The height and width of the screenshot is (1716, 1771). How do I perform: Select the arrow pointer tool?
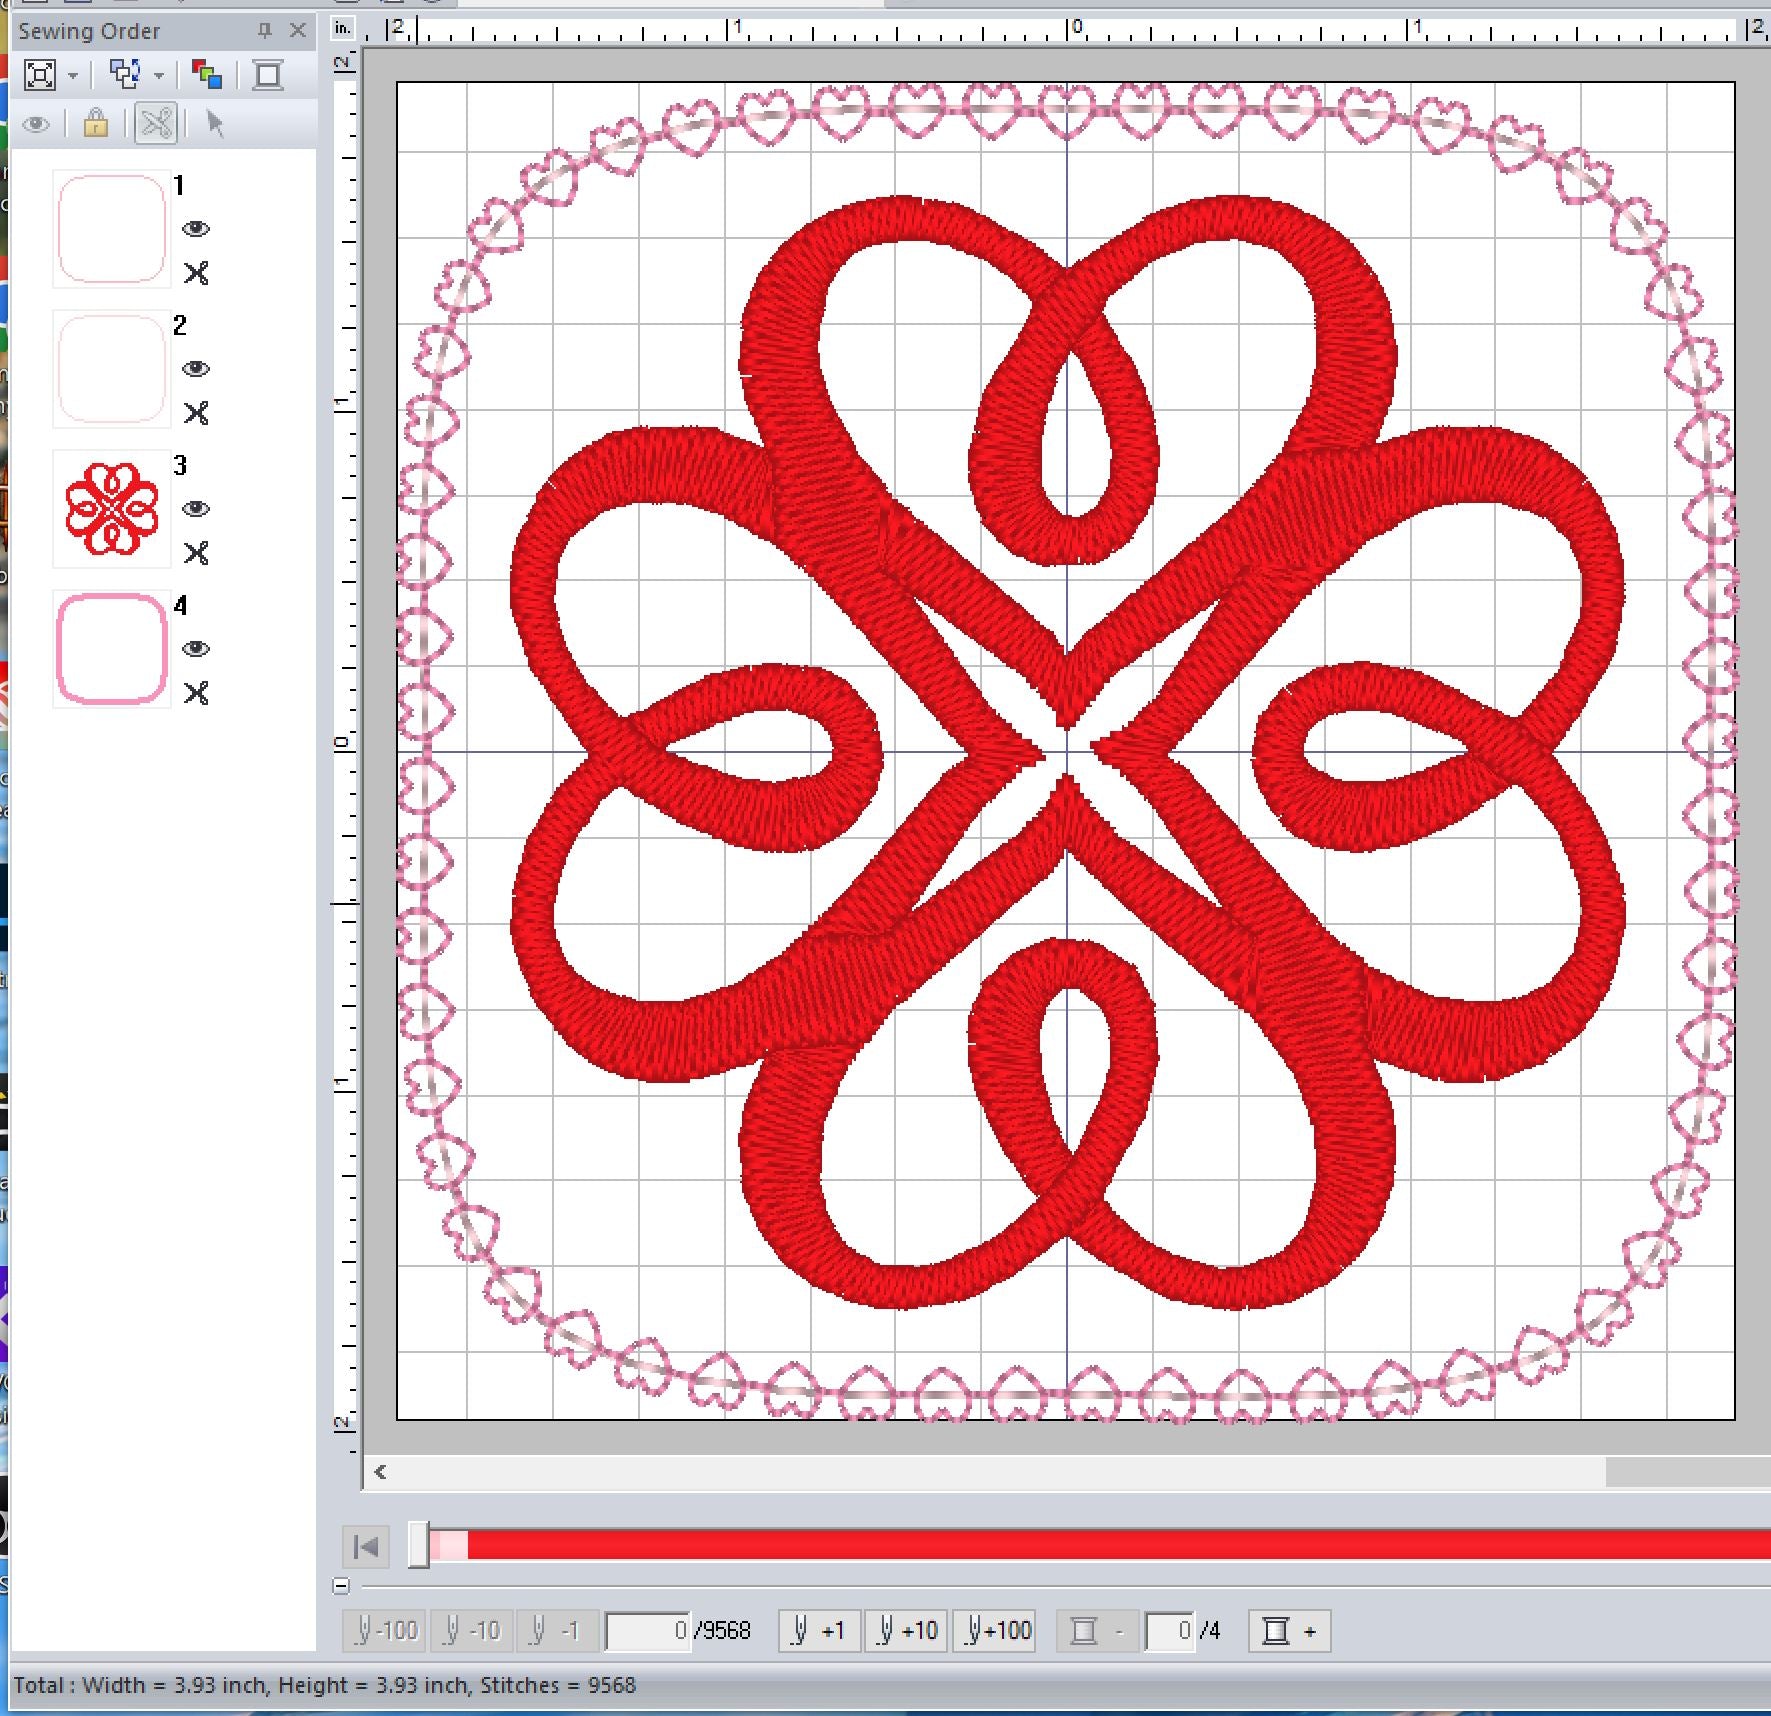214,124
